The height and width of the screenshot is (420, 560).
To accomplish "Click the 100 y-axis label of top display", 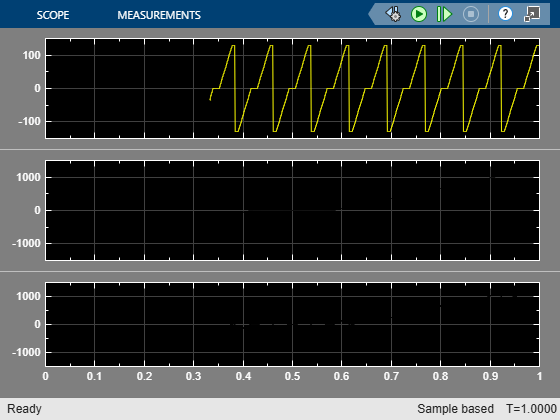I will click(x=32, y=55).
